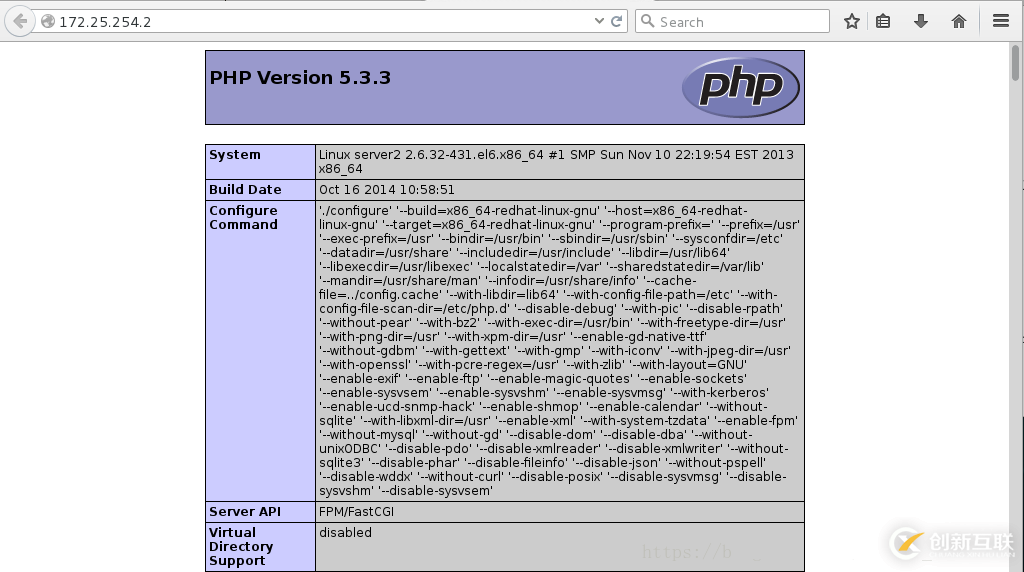
Task: Click the Server API row label
Action: coord(245,511)
